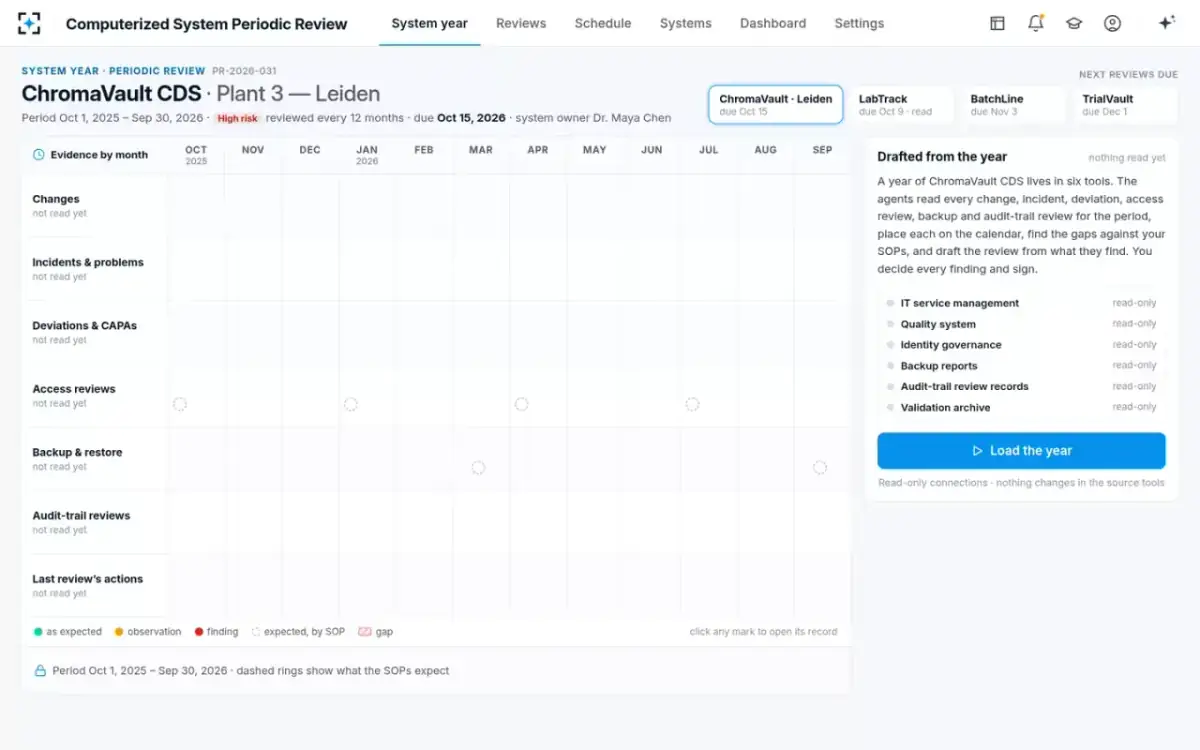
Task: Open the April expected Access reviews ring
Action: [x=522, y=404]
